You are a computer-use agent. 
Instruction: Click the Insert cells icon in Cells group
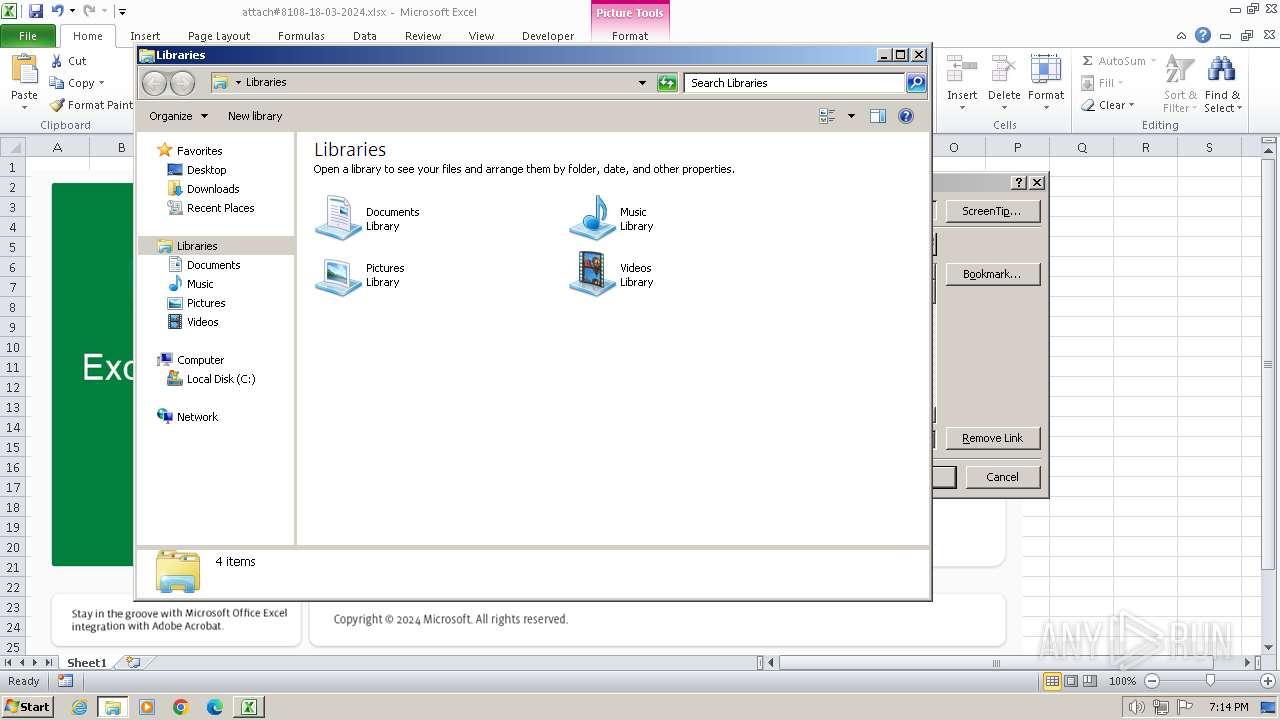click(x=962, y=69)
